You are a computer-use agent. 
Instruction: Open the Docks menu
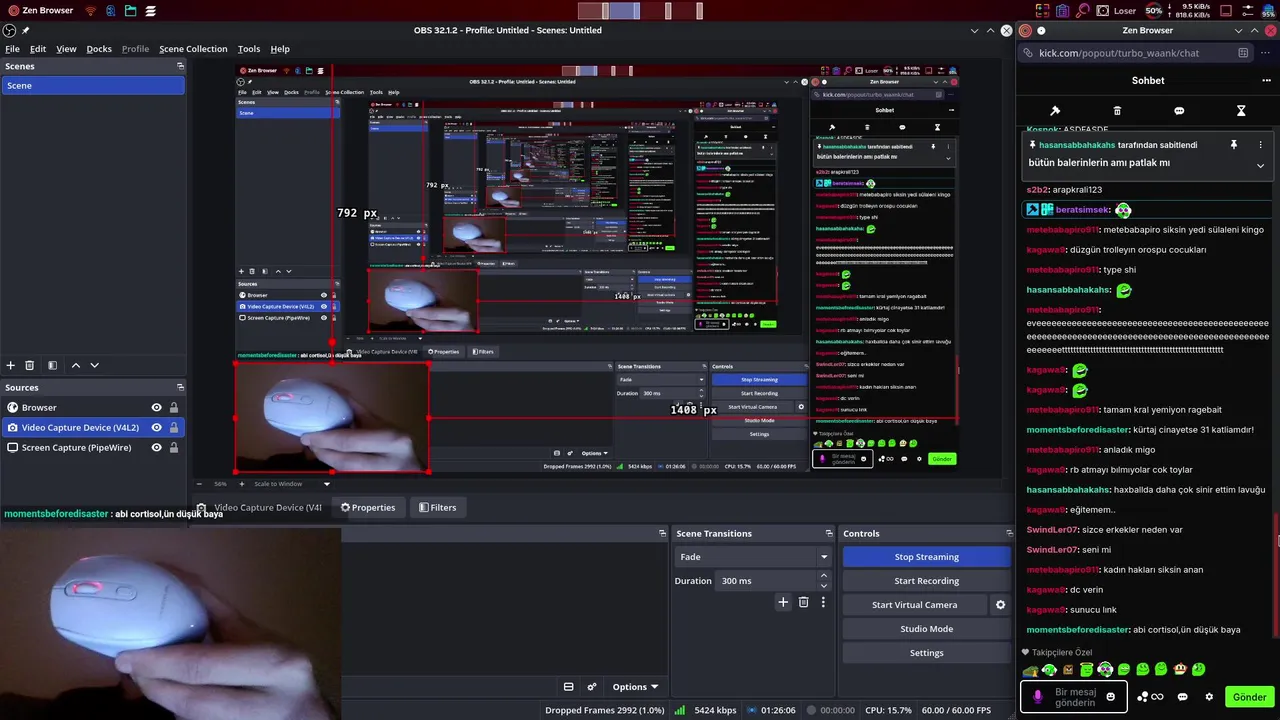(99, 49)
